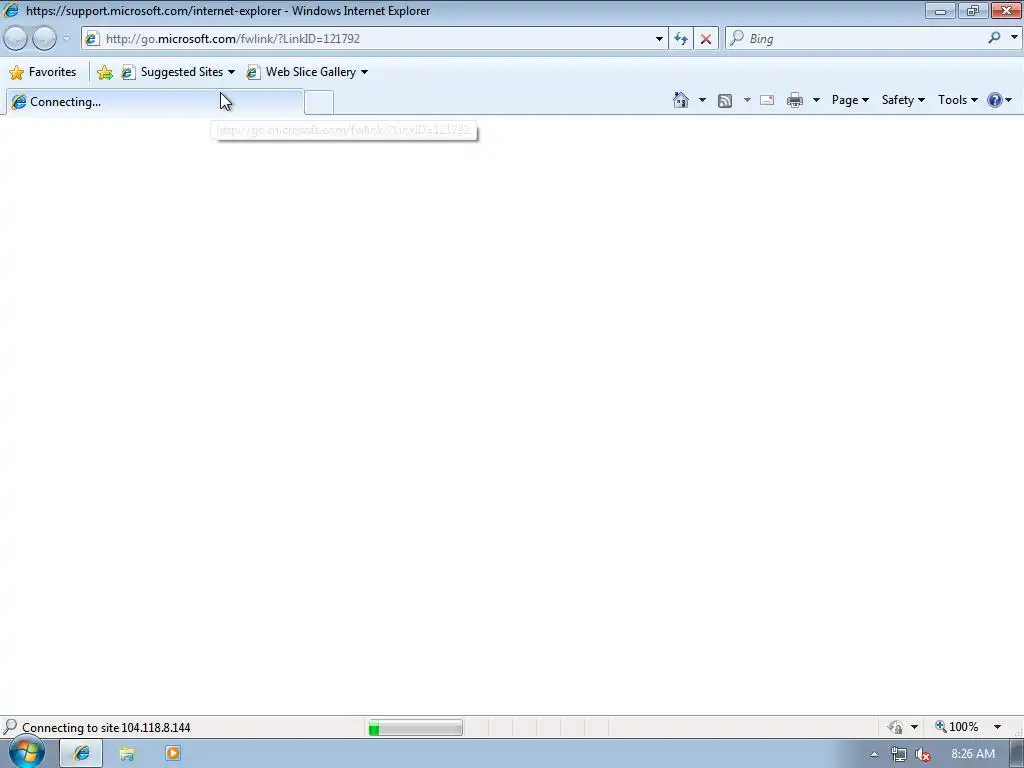This screenshot has width=1024, height=768.
Task: Click the 100% zoom level button
Action: 957,727
